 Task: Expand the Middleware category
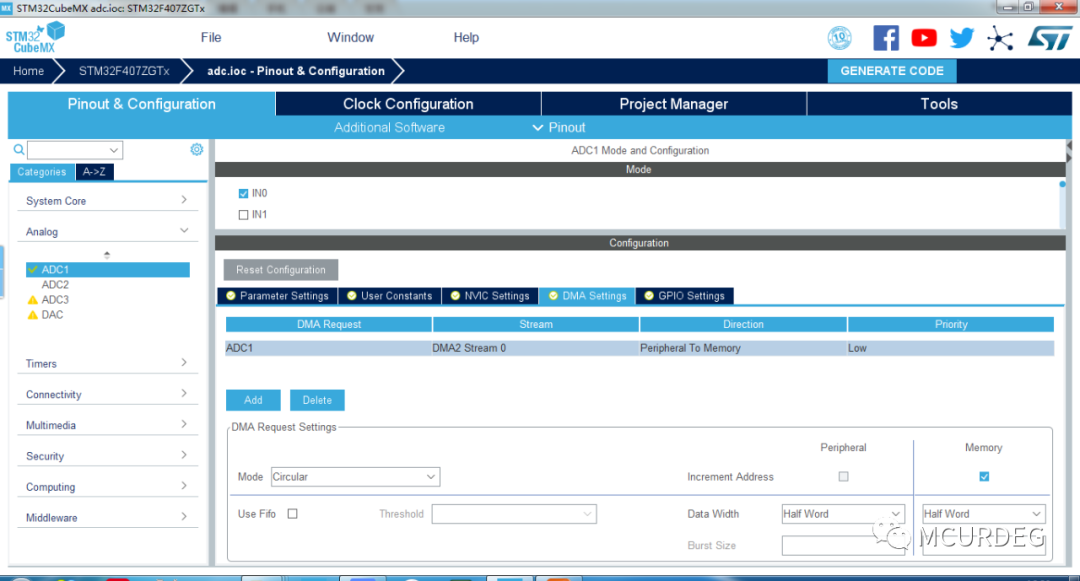point(107,518)
